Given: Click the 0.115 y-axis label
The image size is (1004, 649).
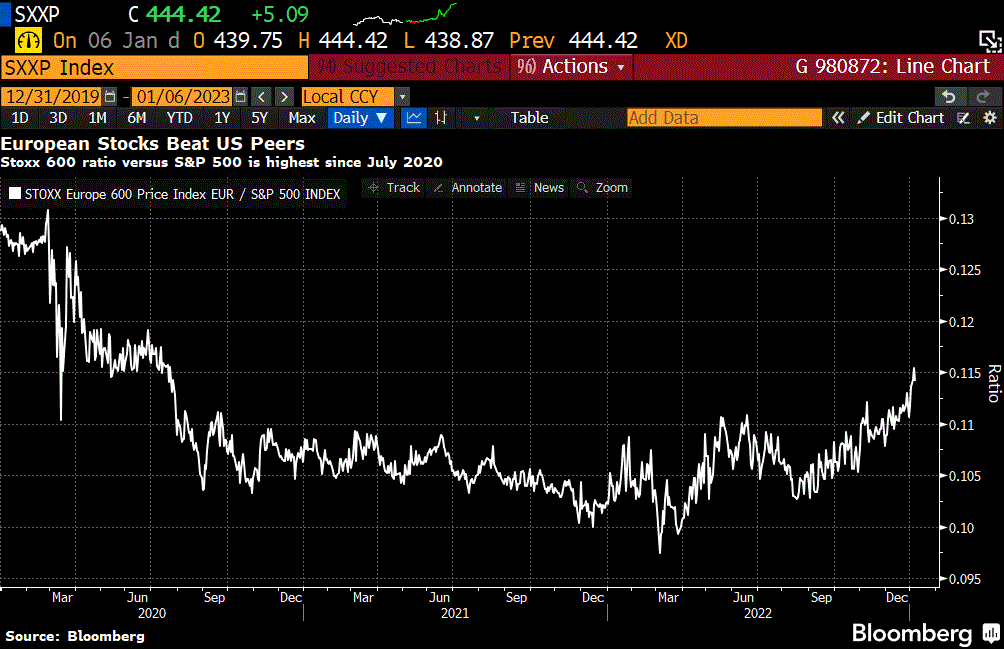Looking at the screenshot, I should (964, 373).
